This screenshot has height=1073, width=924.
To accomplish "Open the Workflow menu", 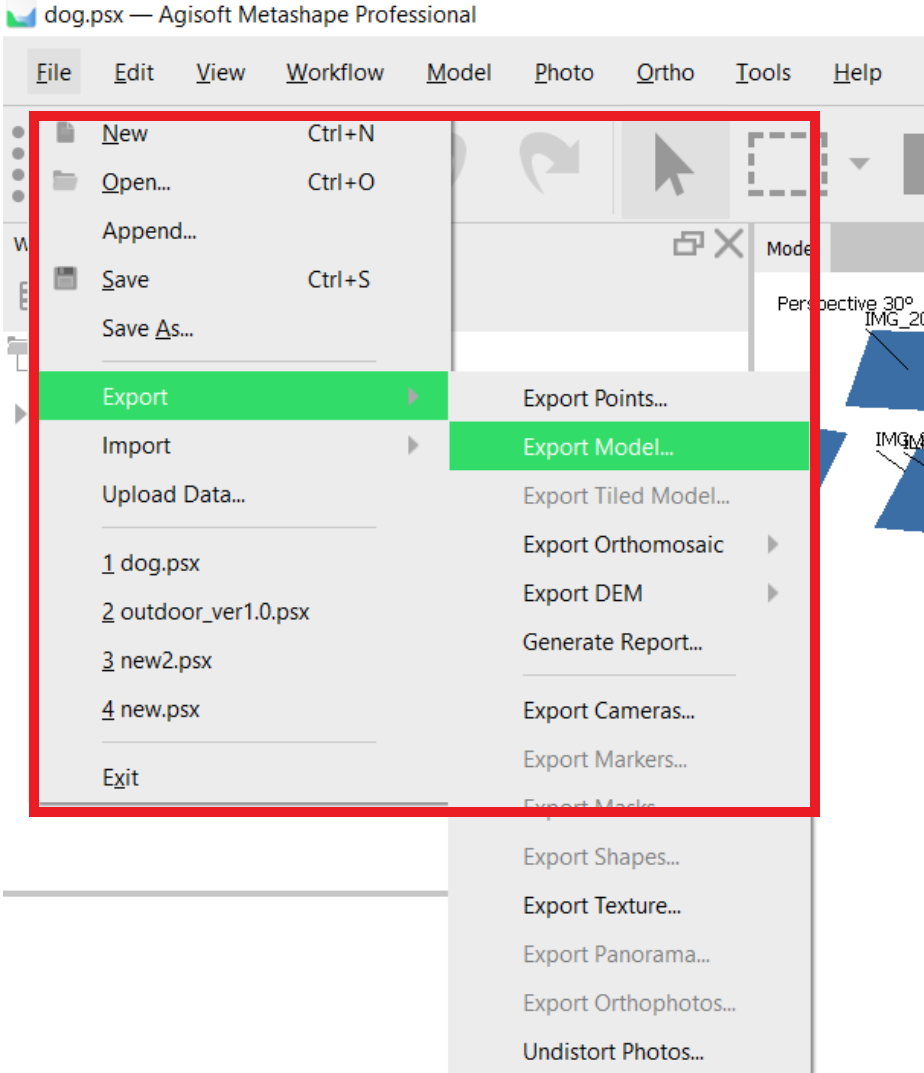I will click(334, 73).
